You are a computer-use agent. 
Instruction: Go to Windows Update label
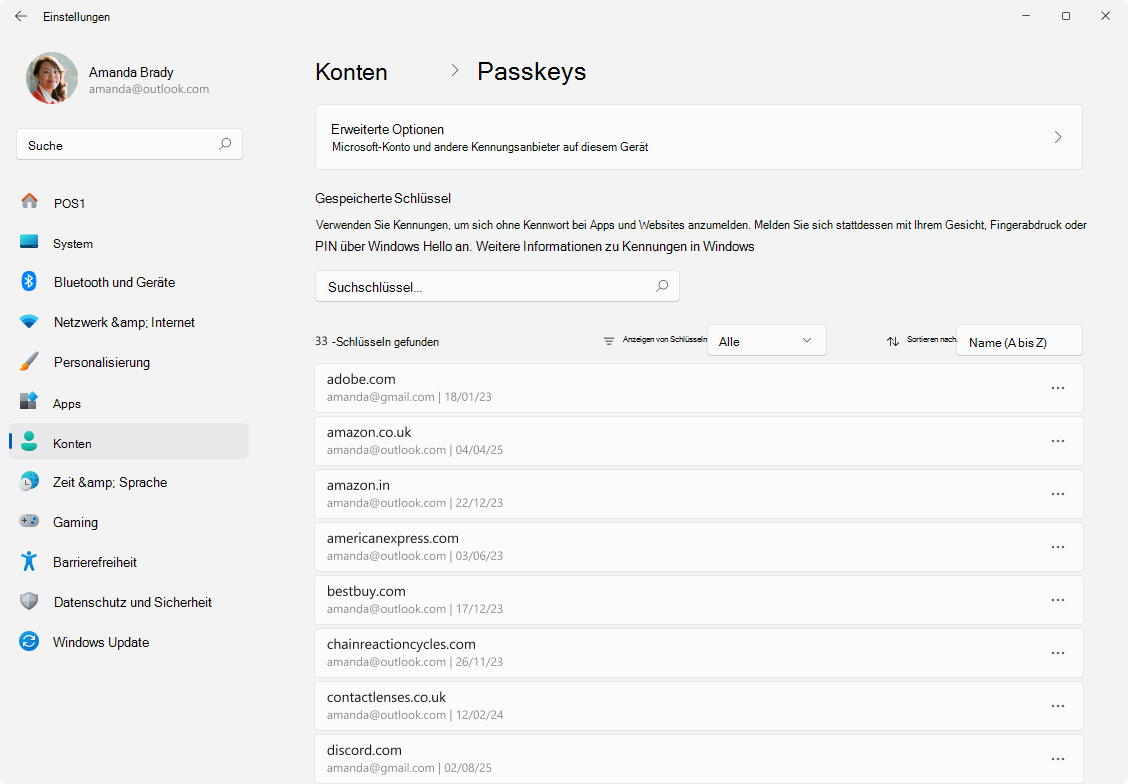(x=101, y=642)
